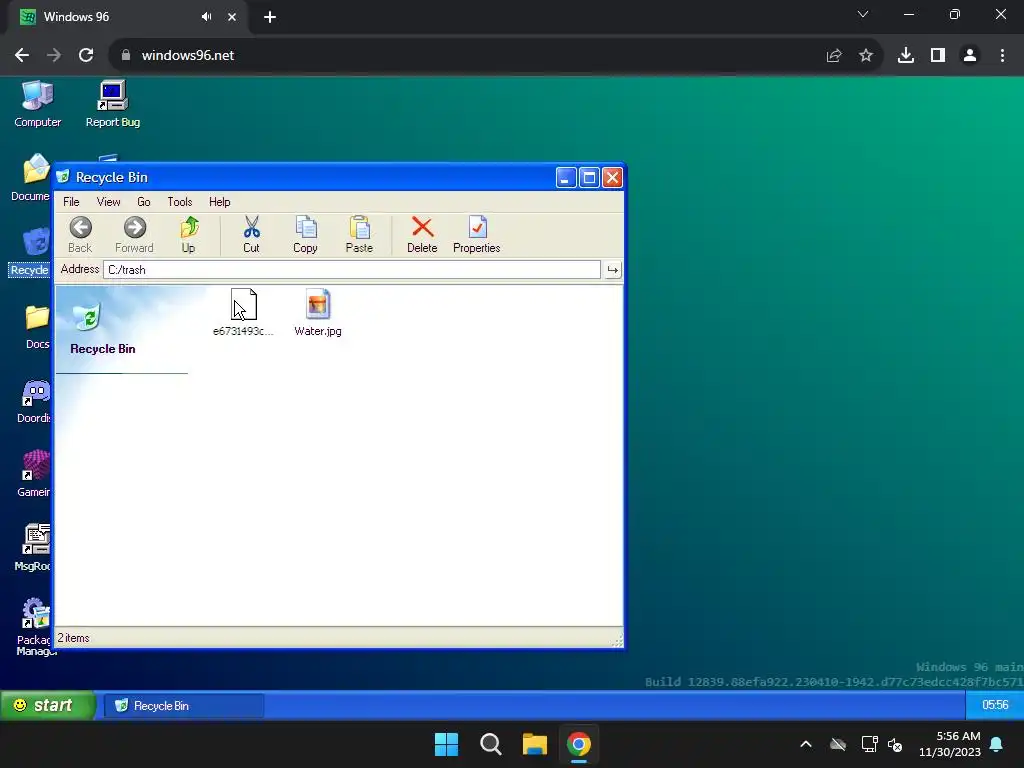The image size is (1024, 768).
Task: Click the Recycle Bin taskbar button
Action: coord(184,706)
